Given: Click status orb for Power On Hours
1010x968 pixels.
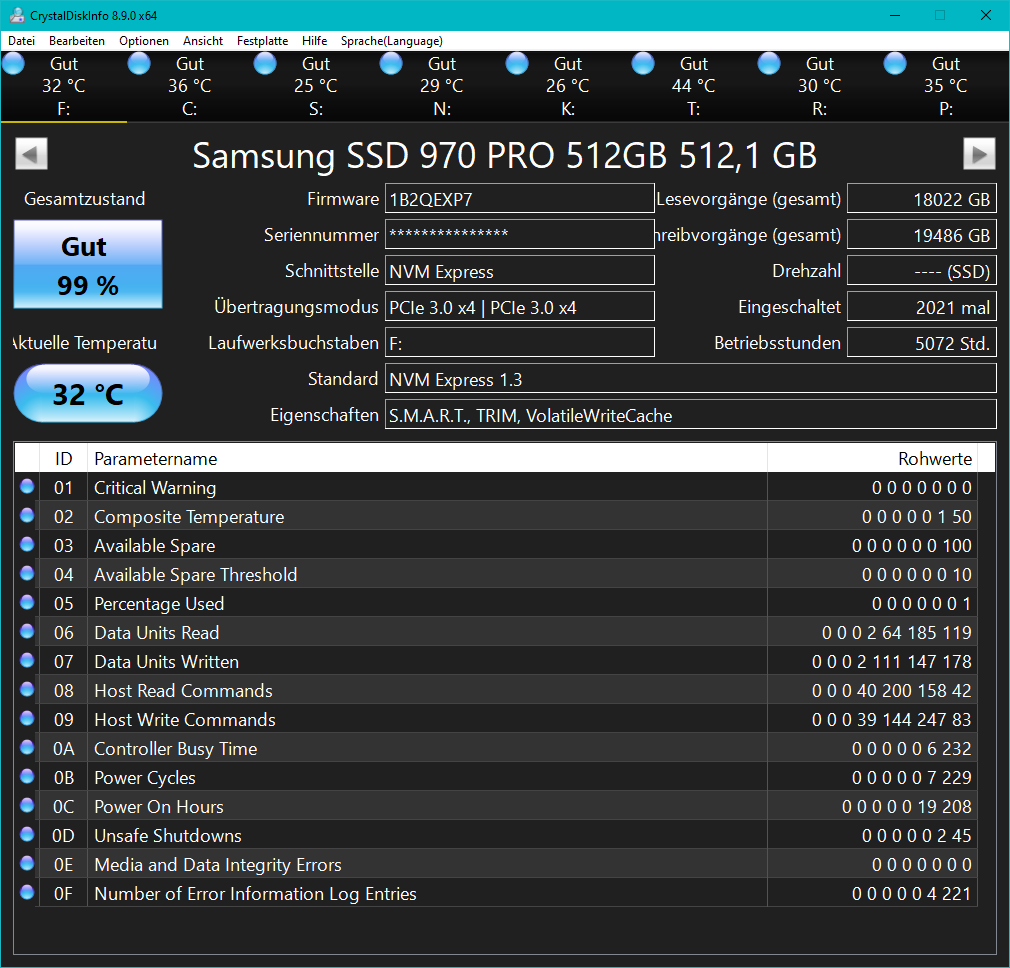Looking at the screenshot, I should pyautogui.click(x=27, y=805).
